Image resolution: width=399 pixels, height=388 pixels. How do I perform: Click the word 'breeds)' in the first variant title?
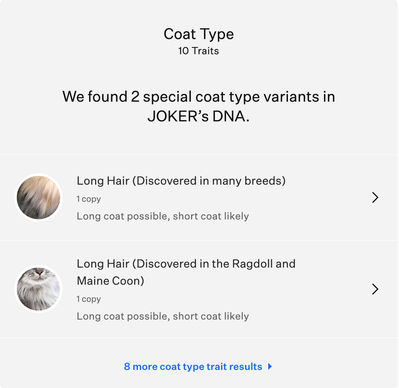[265, 181]
